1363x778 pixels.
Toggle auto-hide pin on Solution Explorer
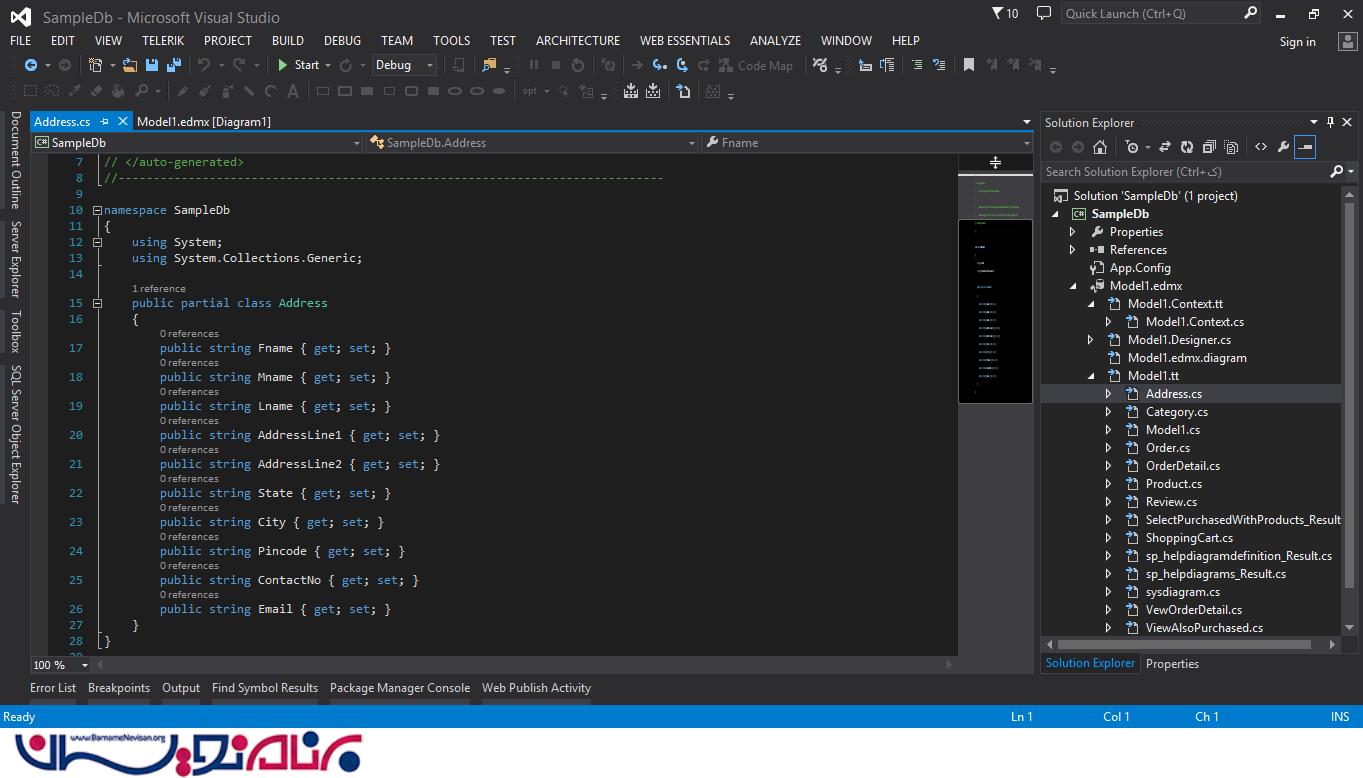(x=1330, y=122)
